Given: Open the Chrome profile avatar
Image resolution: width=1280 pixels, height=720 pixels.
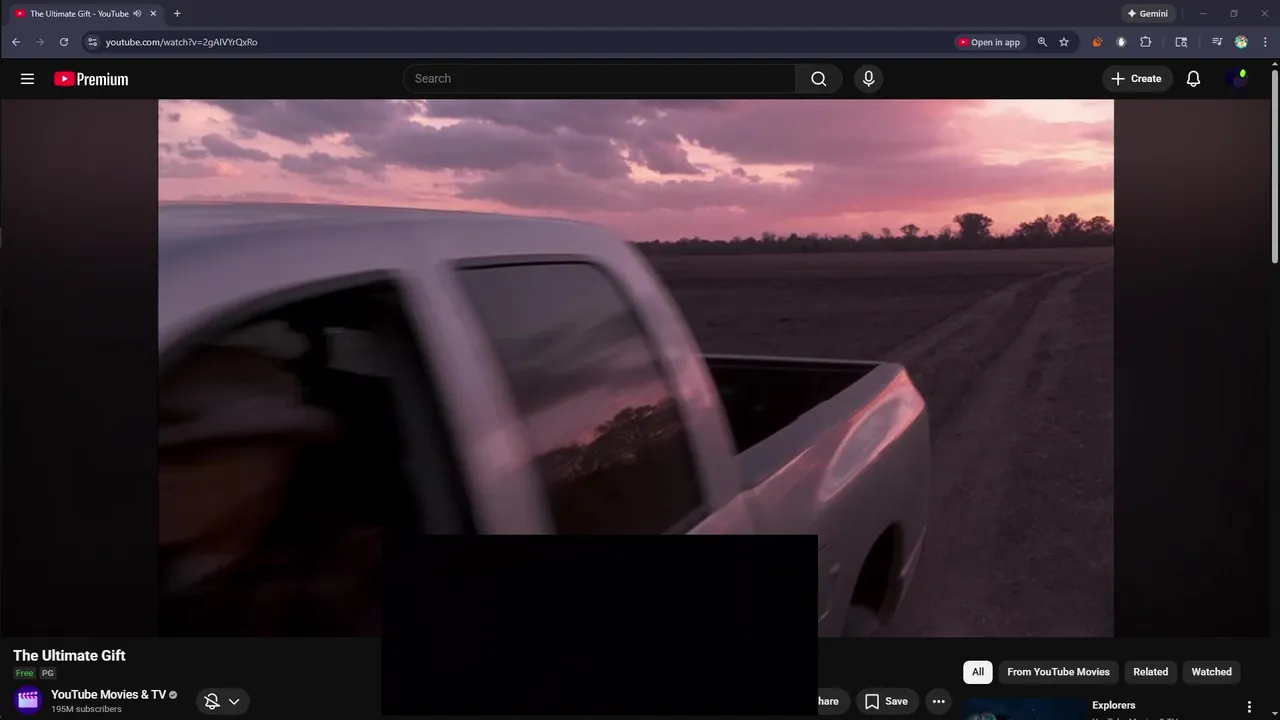Looking at the screenshot, I should point(1241,42).
